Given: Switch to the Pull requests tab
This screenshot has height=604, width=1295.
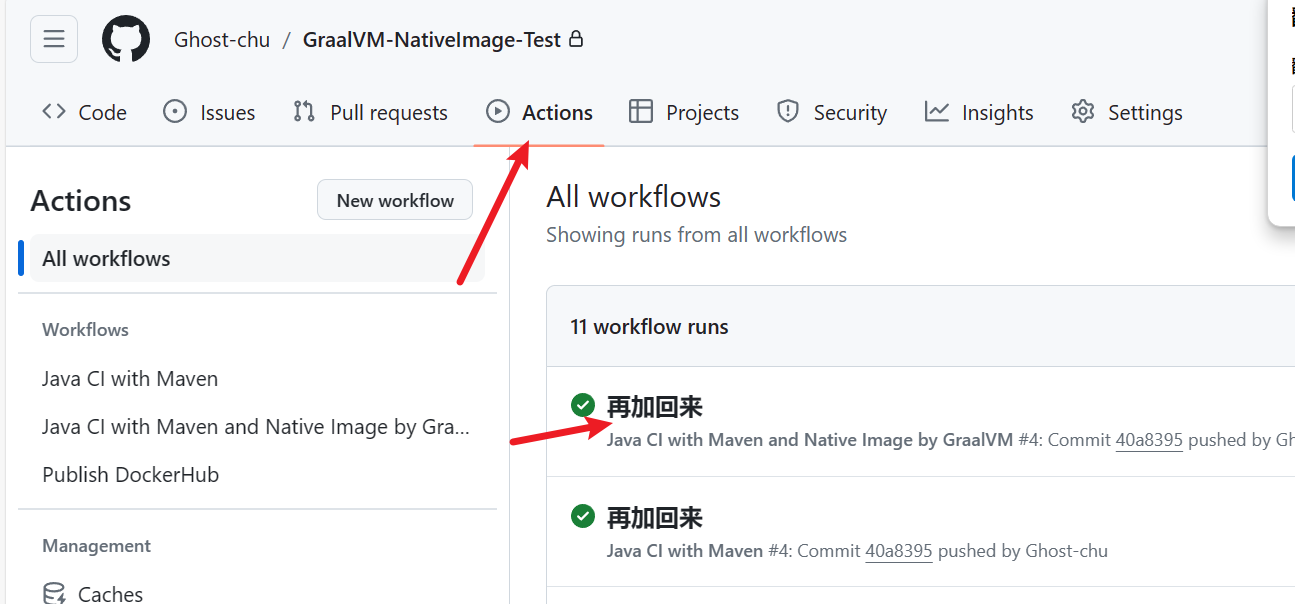Looking at the screenshot, I should 370,112.
